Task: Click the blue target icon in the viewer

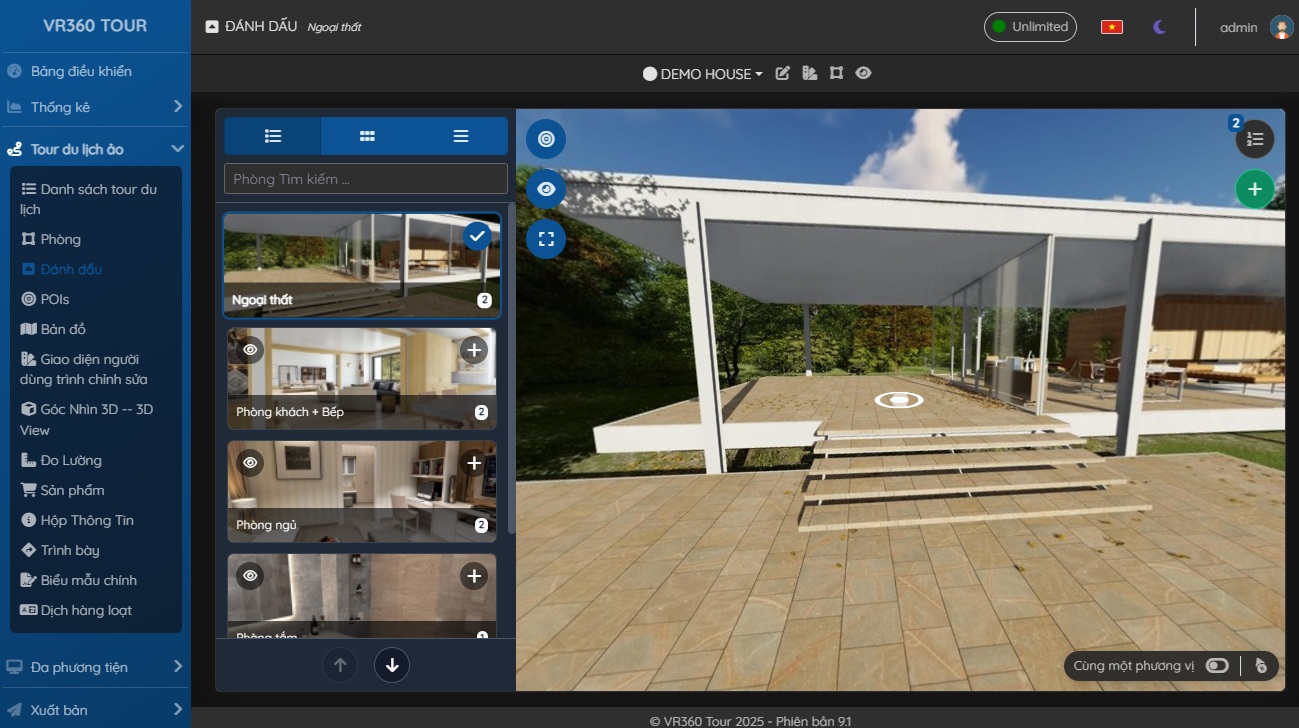Action: (x=546, y=139)
